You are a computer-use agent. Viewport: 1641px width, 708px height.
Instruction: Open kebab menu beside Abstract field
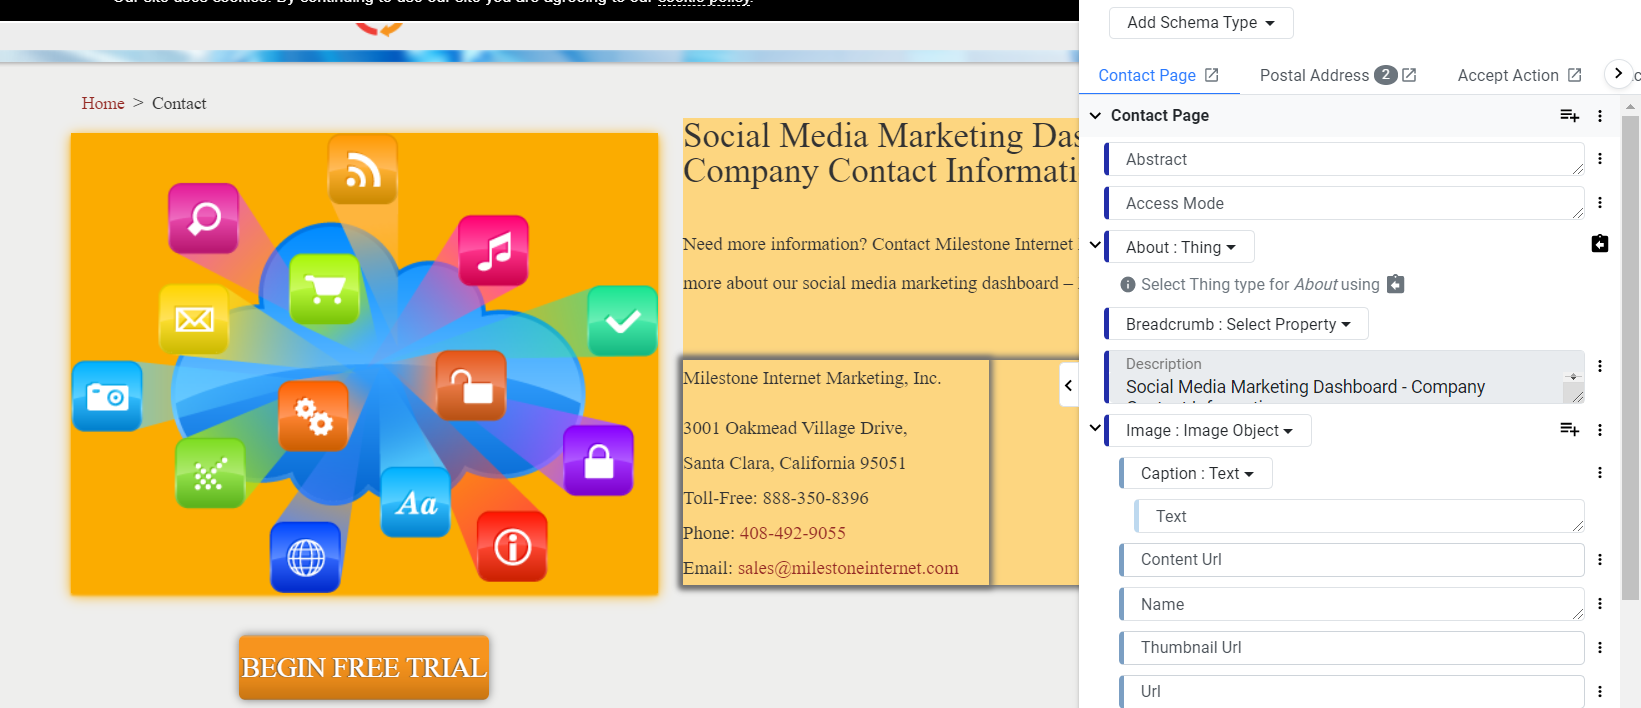pyautogui.click(x=1600, y=159)
